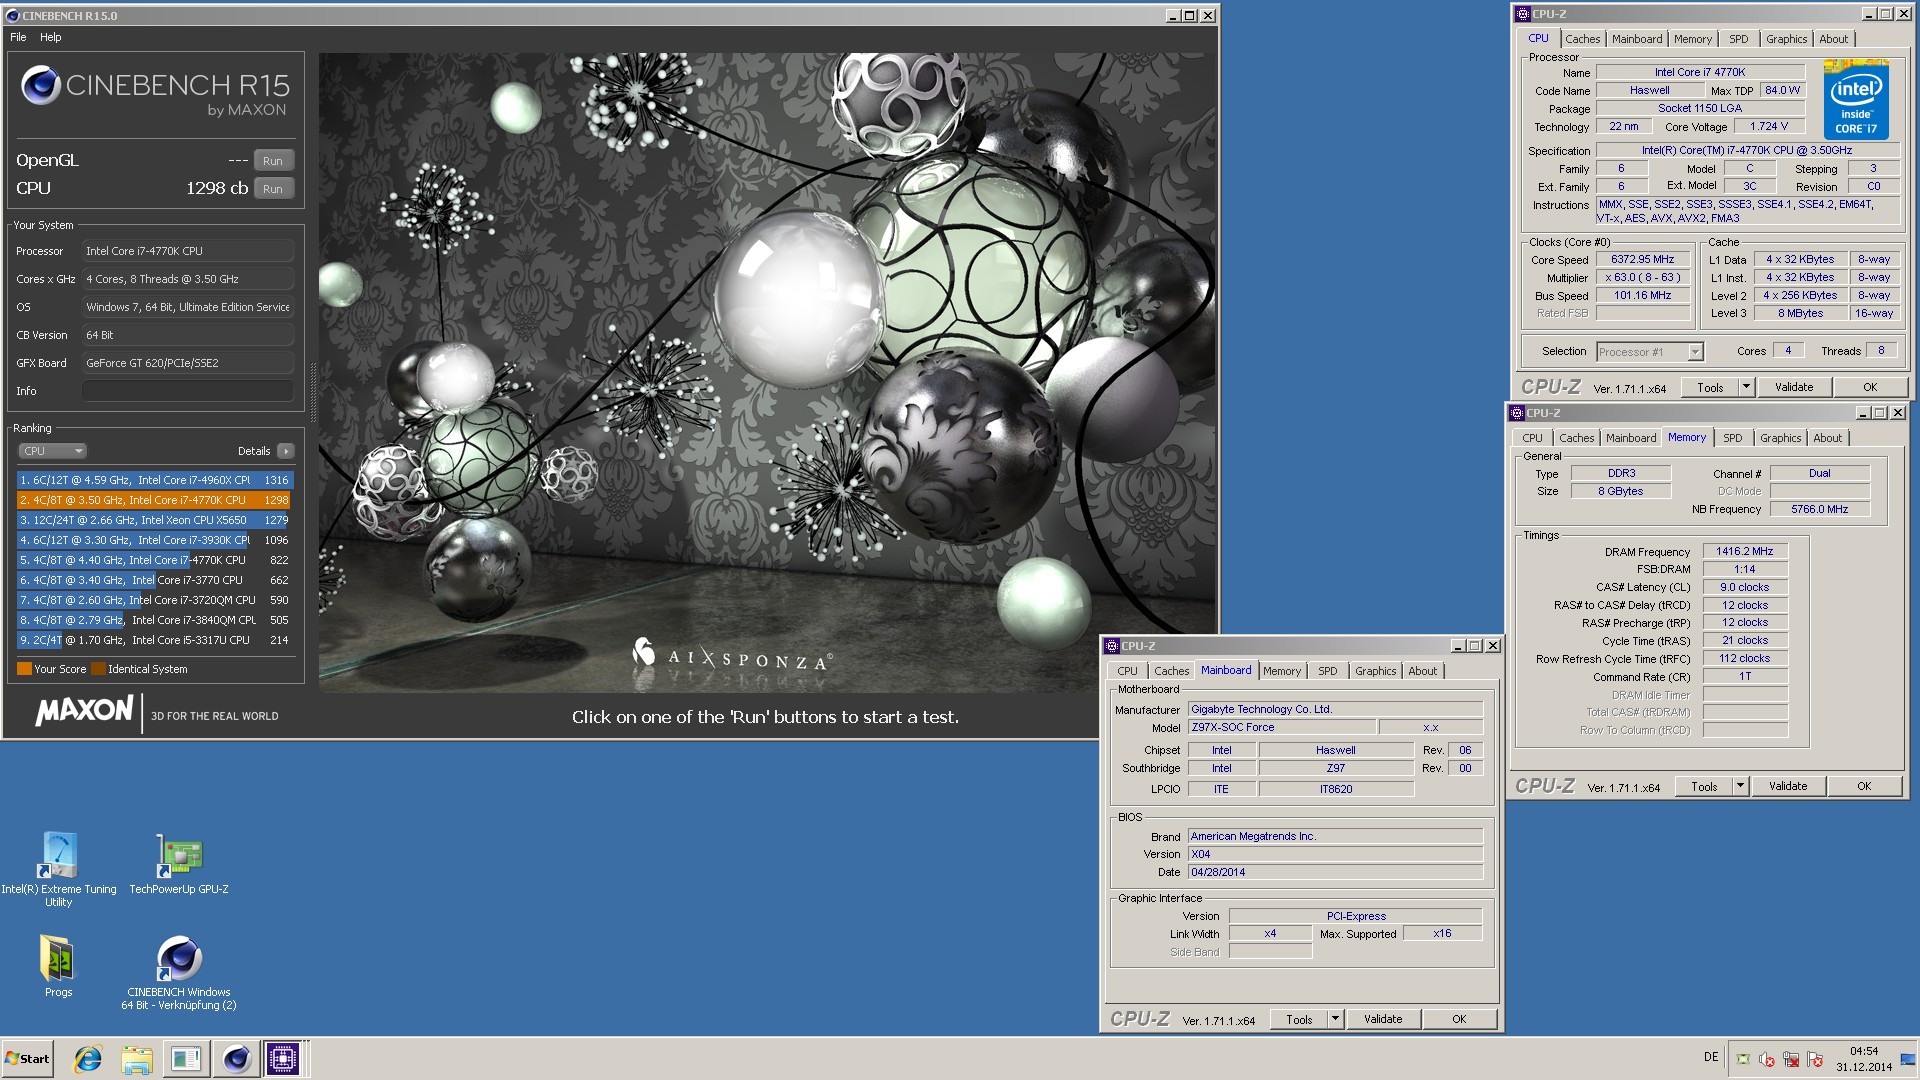
Task: Click the Z97X-SOC Force model field
Action: coord(1282,727)
